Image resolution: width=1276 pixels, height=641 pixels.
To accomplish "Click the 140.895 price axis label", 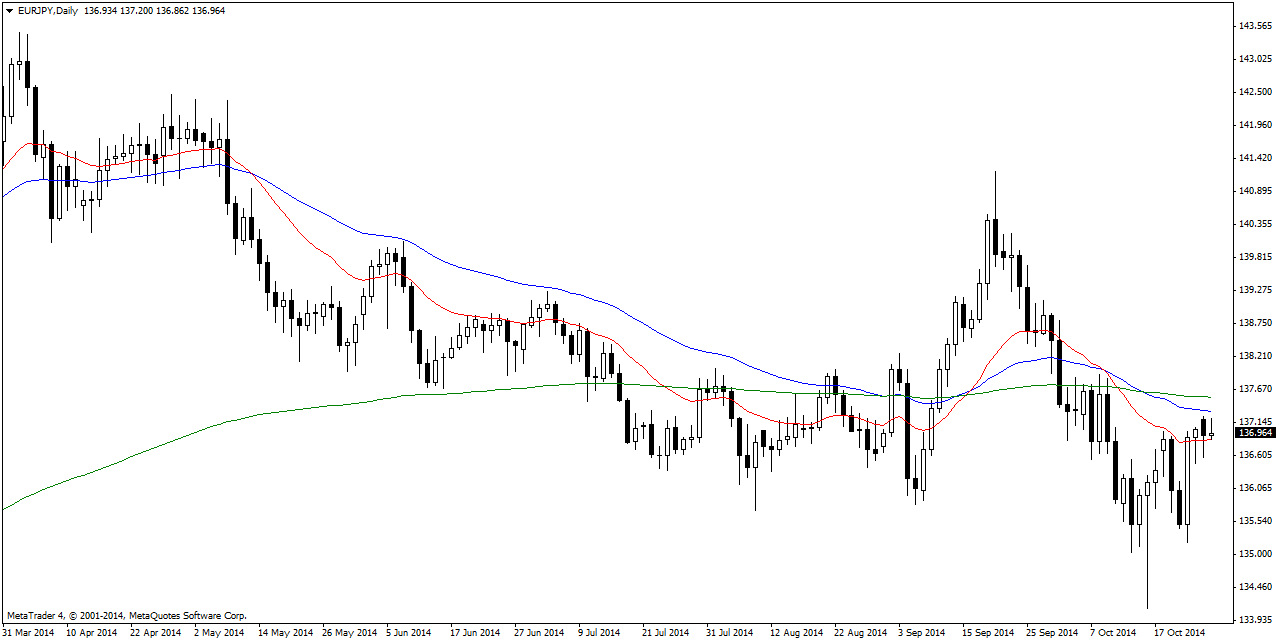I will (1254, 191).
